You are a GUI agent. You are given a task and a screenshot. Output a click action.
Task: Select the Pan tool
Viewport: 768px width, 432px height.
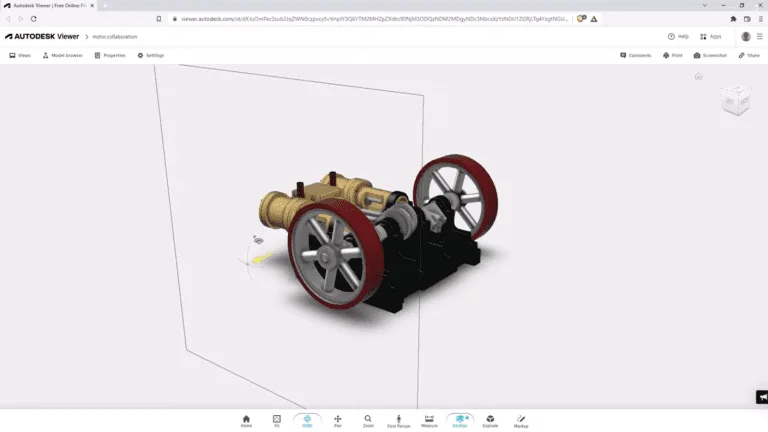coord(338,420)
